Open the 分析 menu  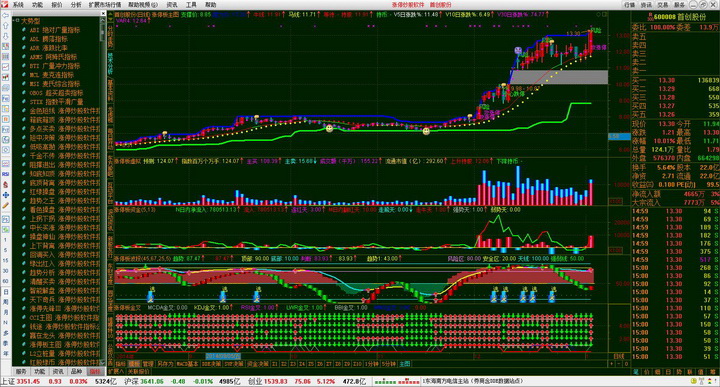coord(76,5)
